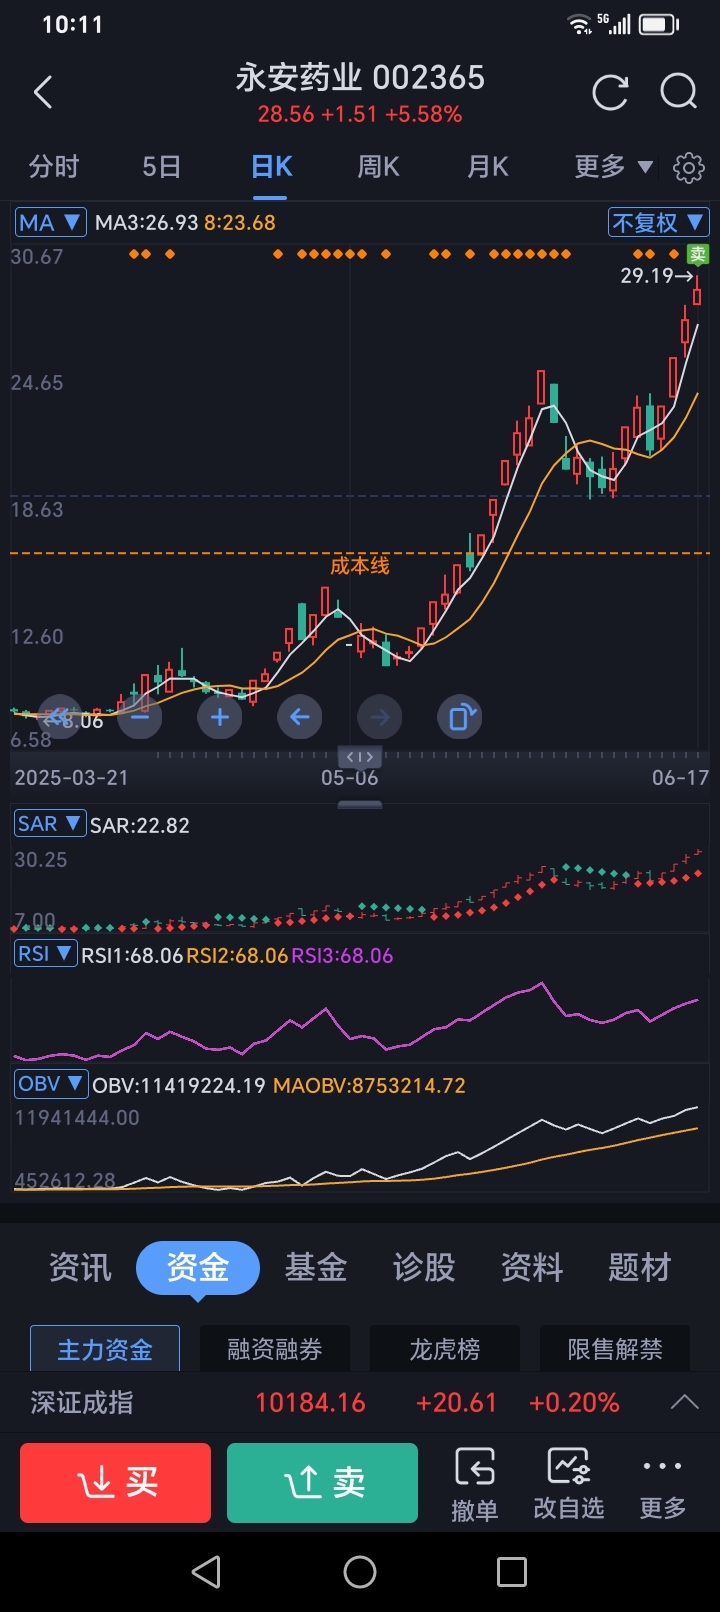Open MA indicator dropdown
Viewport: 720px width, 1612px height.
point(50,222)
